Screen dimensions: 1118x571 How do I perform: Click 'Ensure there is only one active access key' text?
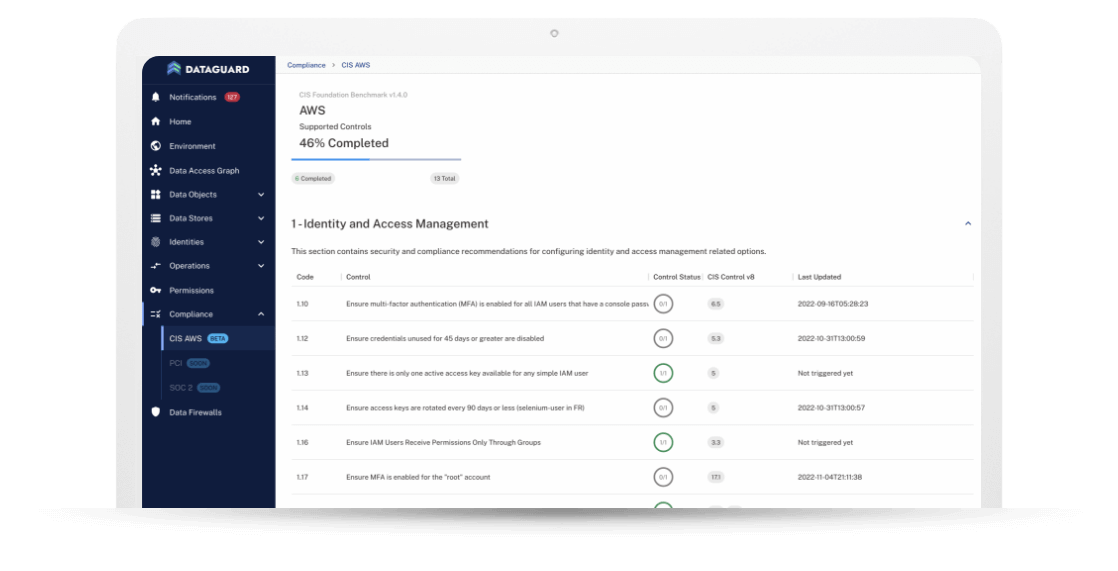[x=467, y=373]
